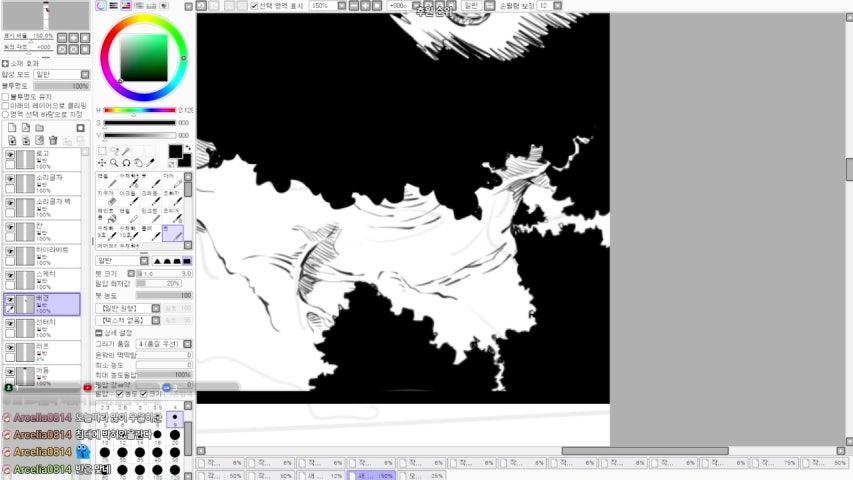Switch to the document tab showing 75%
This screenshot has height=480, width=853.
[776, 463]
